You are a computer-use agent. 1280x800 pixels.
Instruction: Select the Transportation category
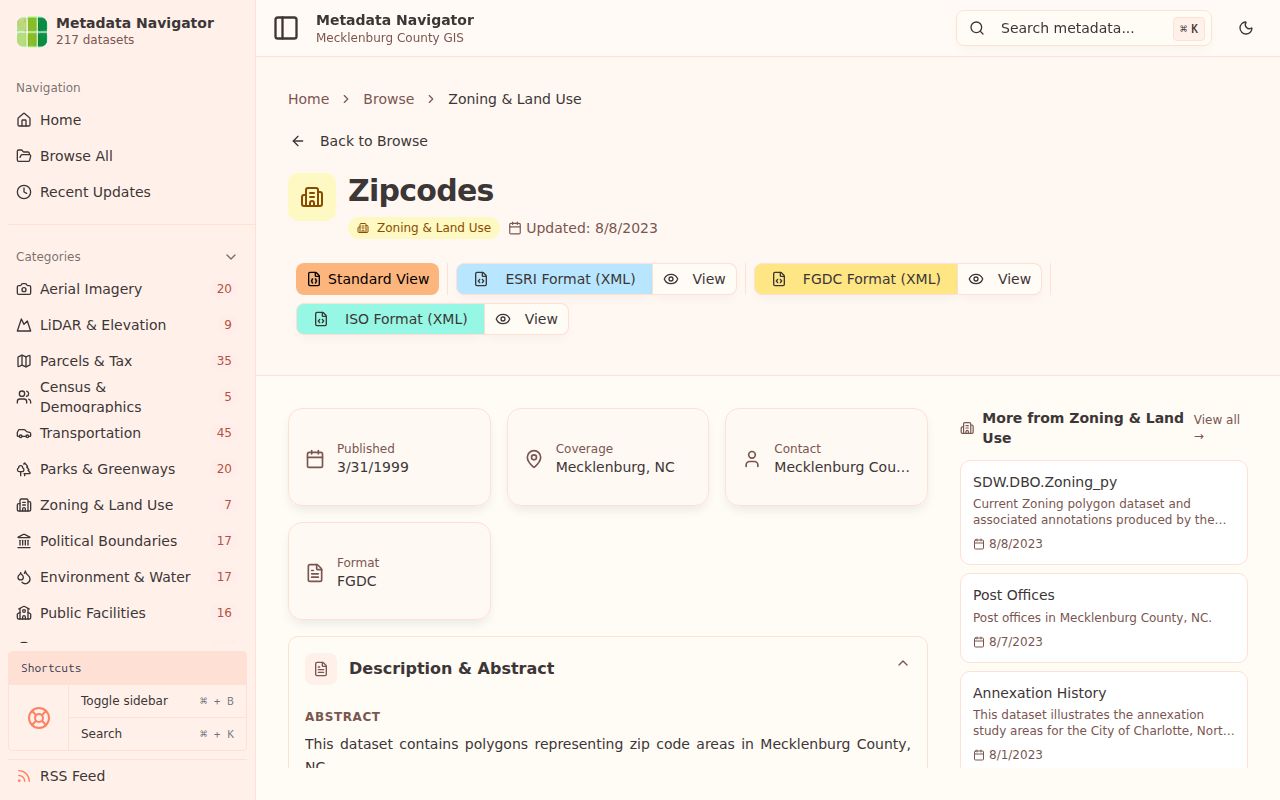coord(128,433)
